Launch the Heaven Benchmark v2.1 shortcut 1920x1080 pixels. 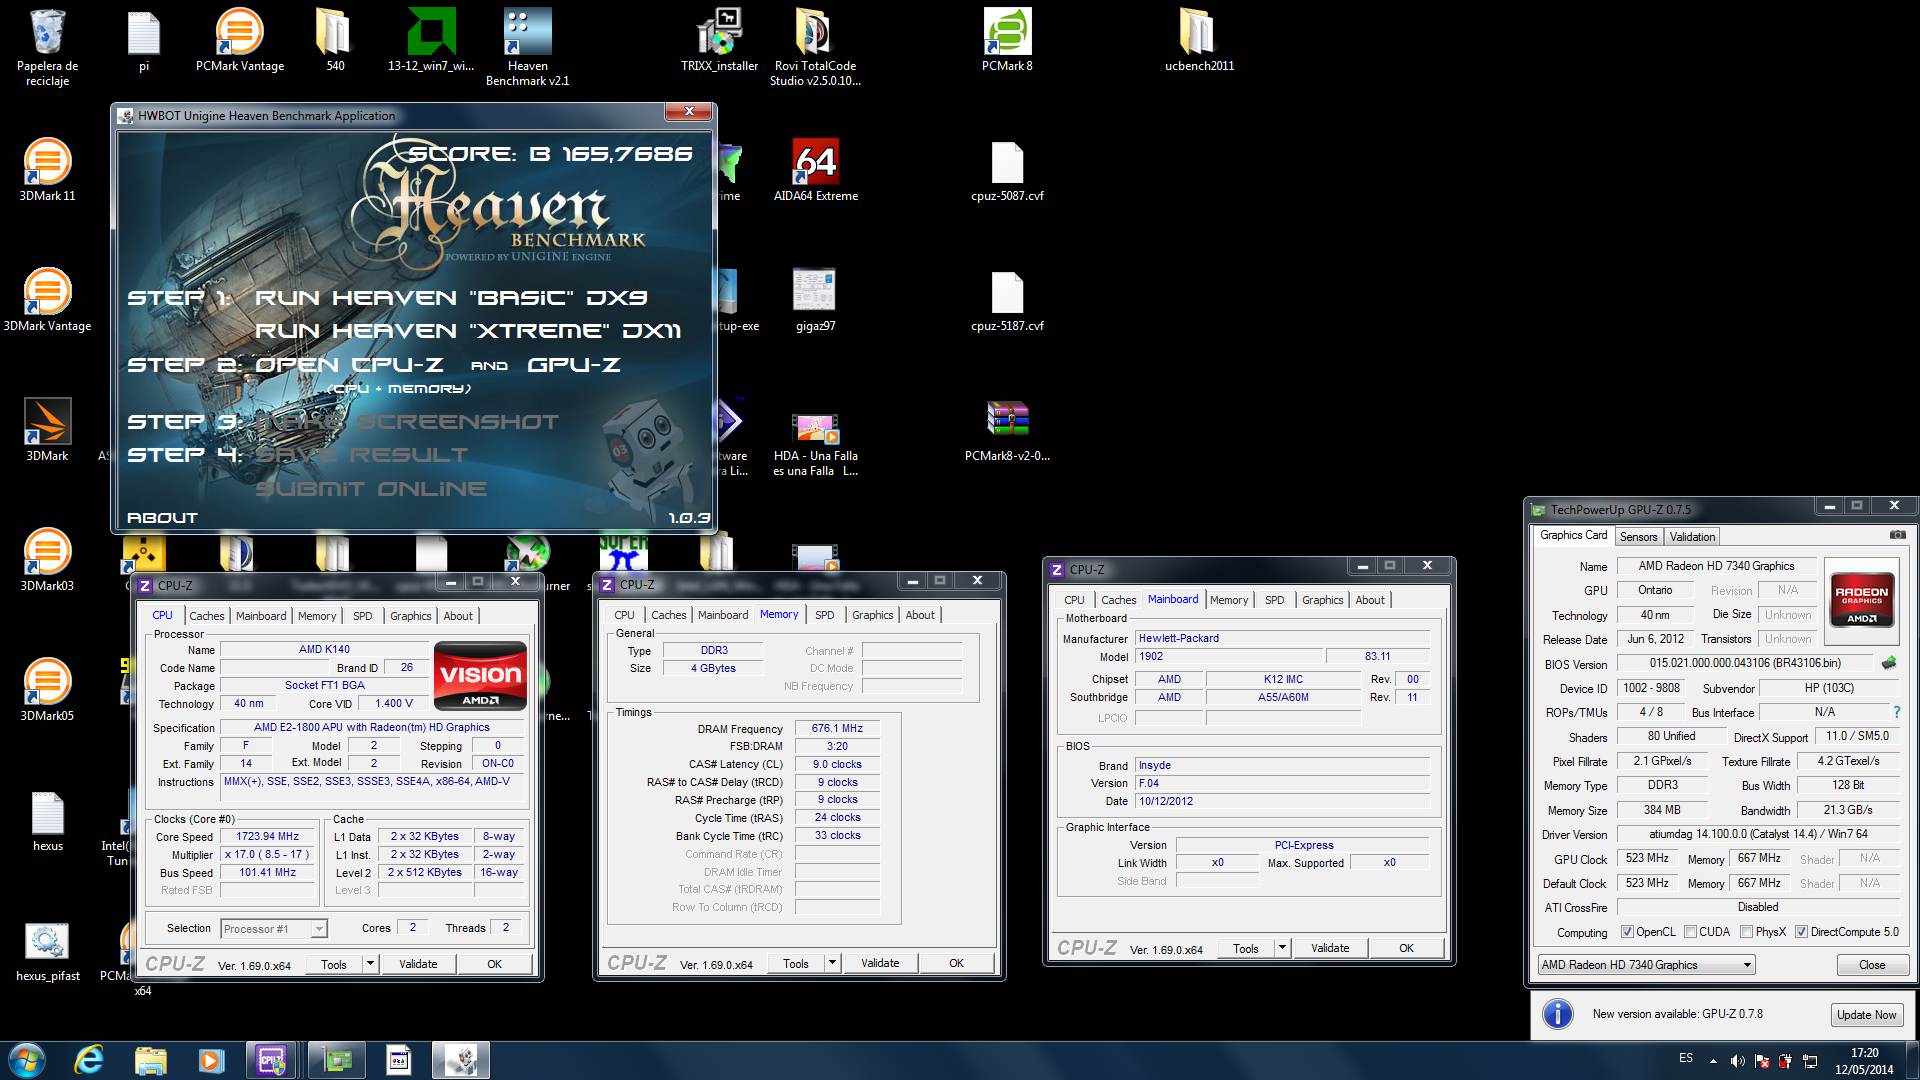[x=527, y=47]
